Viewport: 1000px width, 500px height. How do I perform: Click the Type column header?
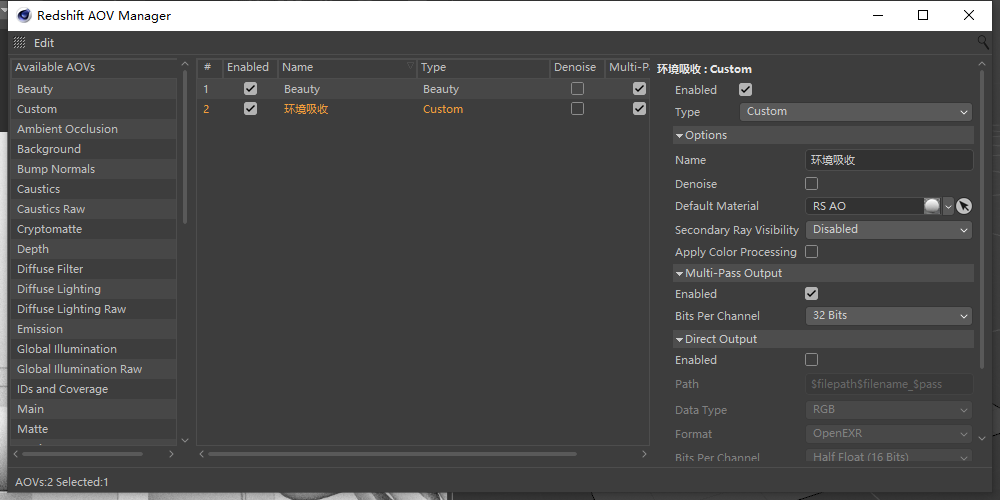483,68
